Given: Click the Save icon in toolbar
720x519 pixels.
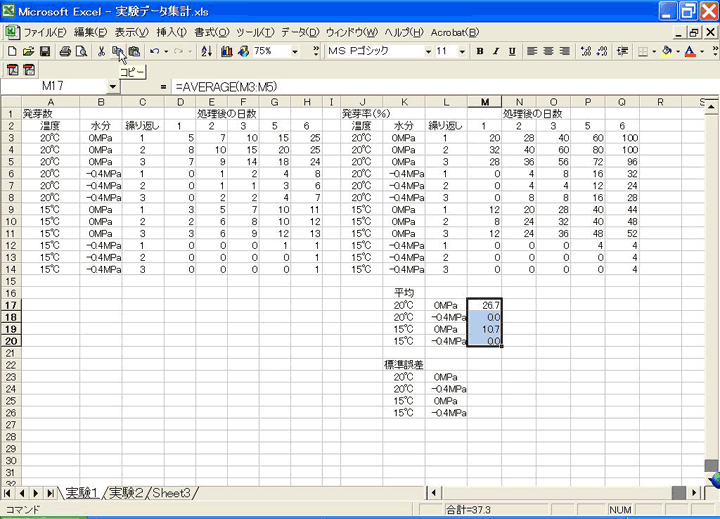Looking at the screenshot, I should click(x=44, y=51).
